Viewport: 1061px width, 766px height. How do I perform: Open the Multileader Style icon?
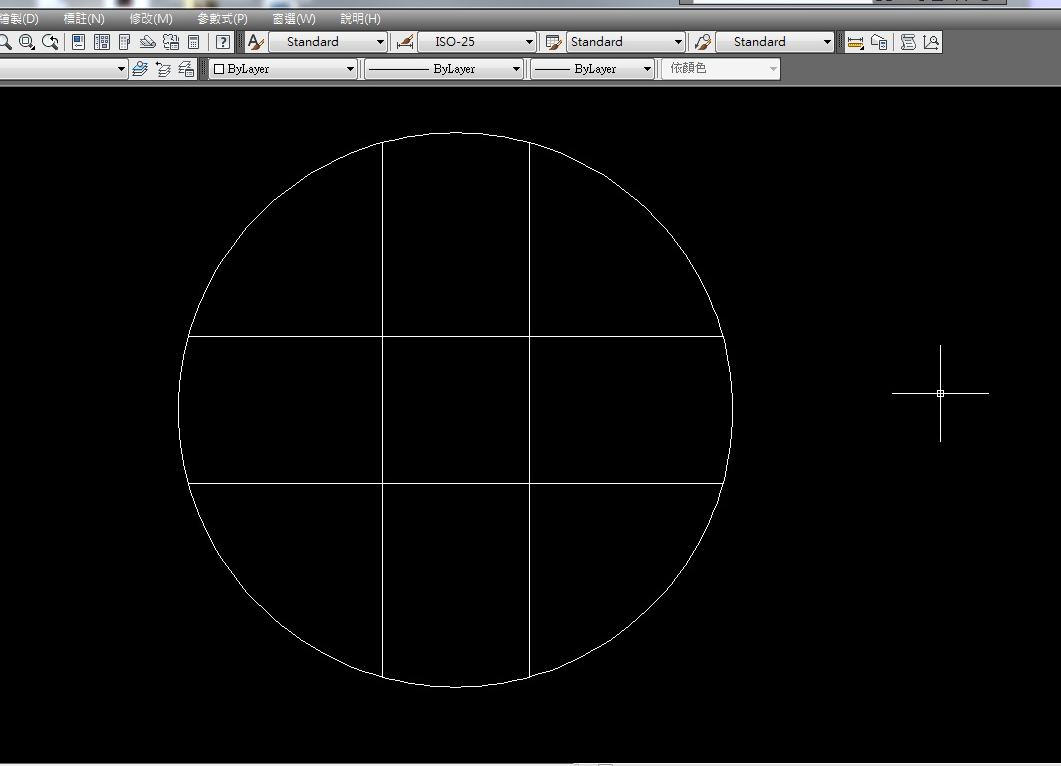(x=702, y=42)
